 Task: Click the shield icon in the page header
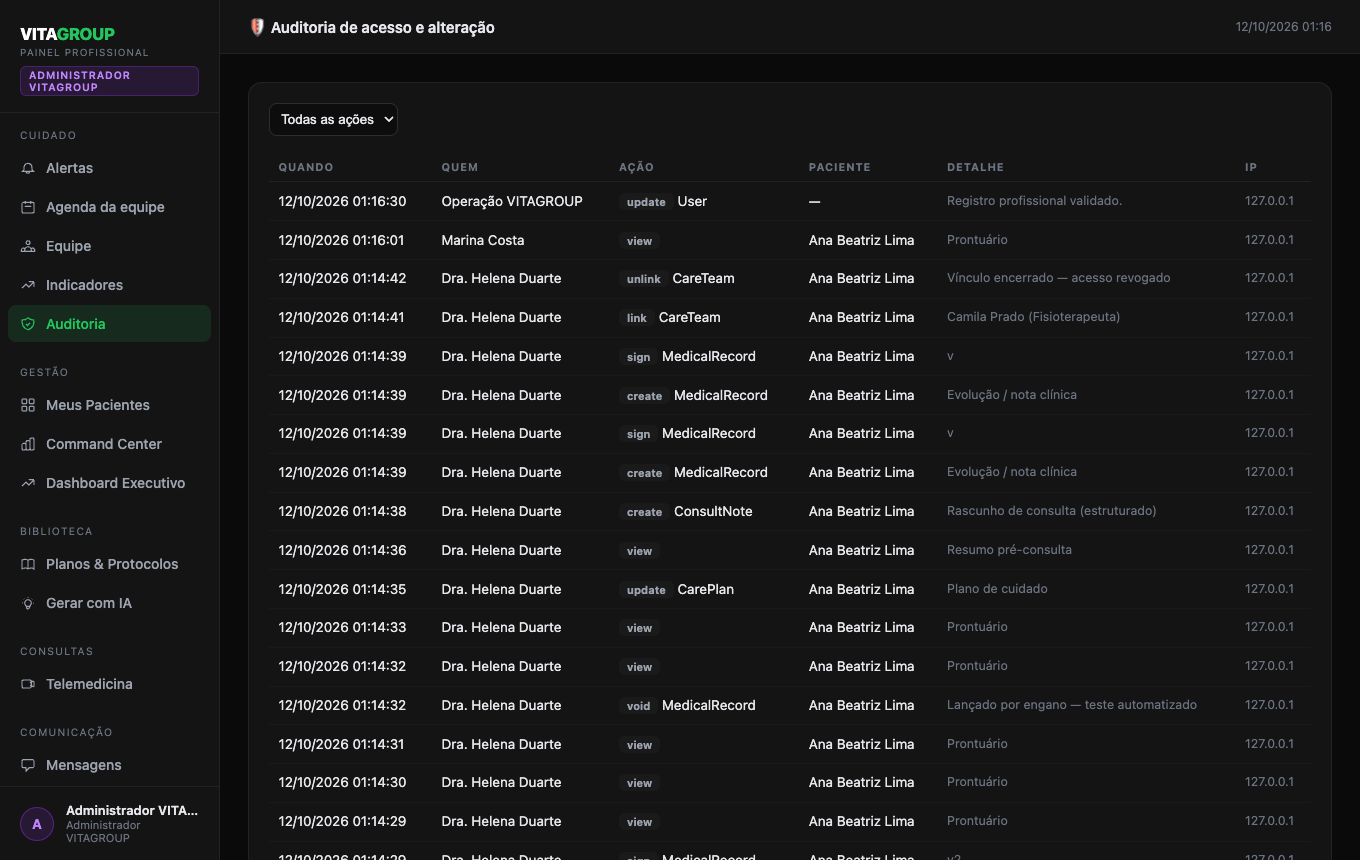[257, 27]
